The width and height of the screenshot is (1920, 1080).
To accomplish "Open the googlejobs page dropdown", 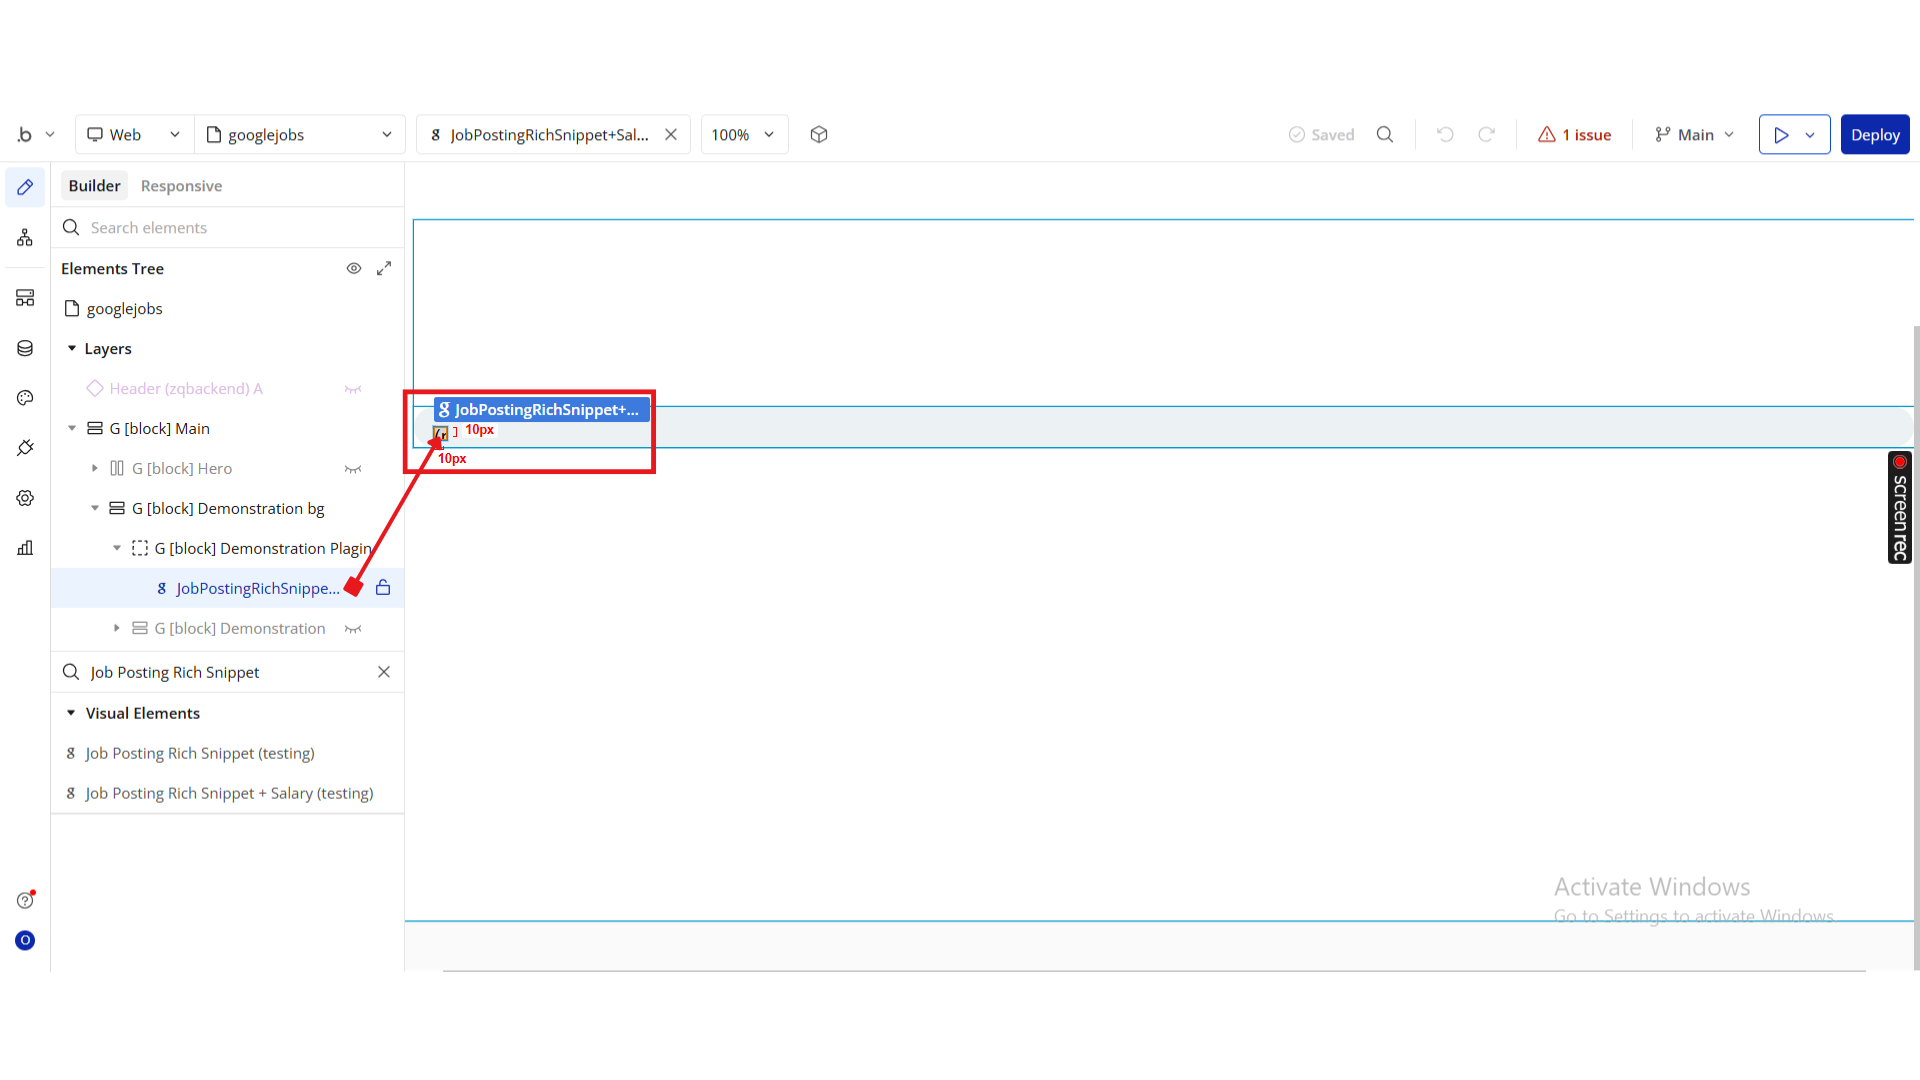I will click(x=299, y=135).
